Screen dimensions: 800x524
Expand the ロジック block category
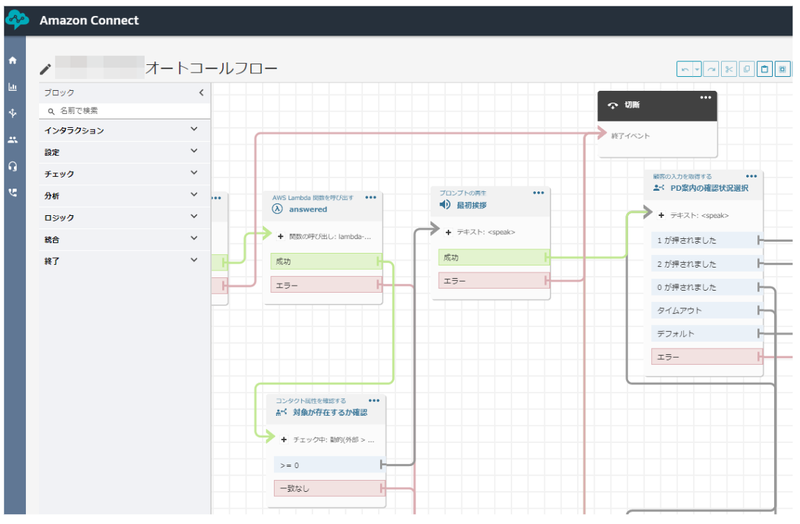(124, 217)
